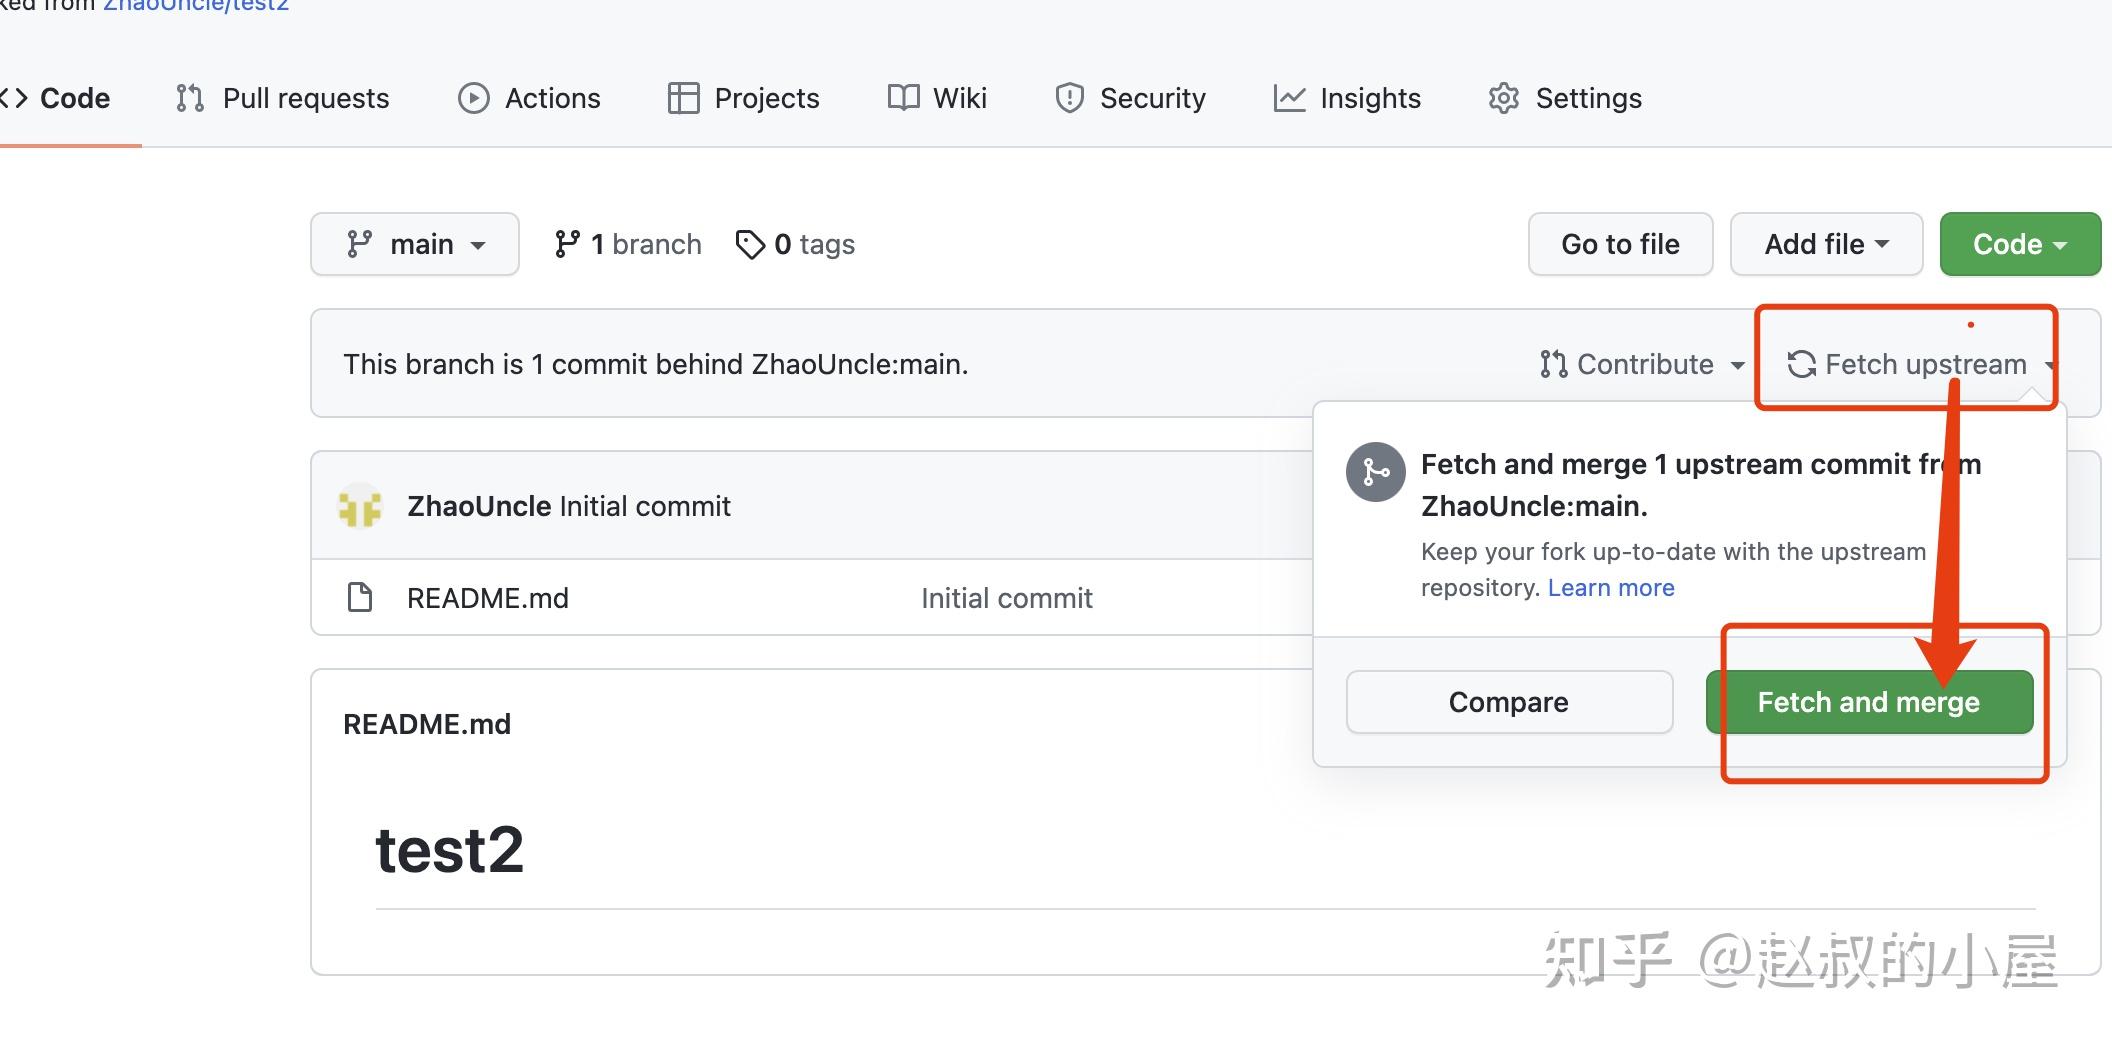The height and width of the screenshot is (1044, 2112).
Task: Click the Compare button
Action: [1509, 702]
